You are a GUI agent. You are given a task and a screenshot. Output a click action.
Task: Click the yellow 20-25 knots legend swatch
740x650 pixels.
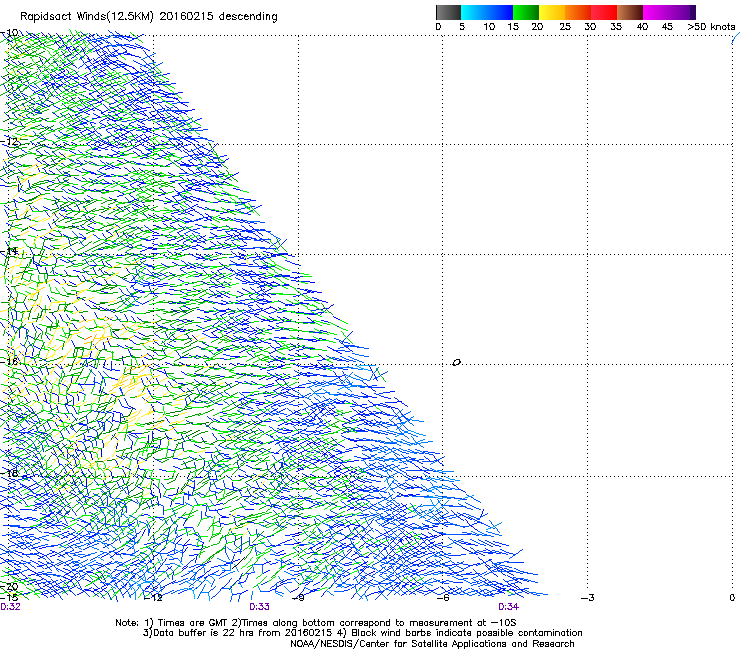click(552, 12)
